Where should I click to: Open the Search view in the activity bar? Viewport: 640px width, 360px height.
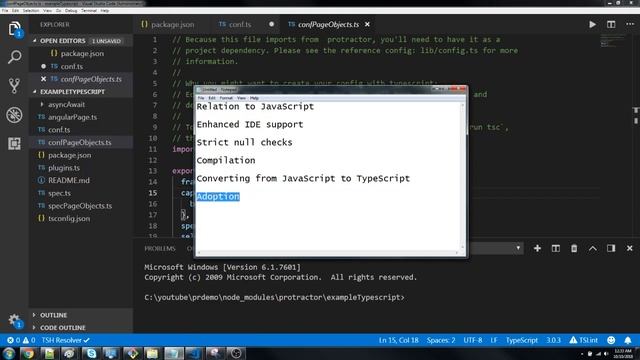(14, 57)
